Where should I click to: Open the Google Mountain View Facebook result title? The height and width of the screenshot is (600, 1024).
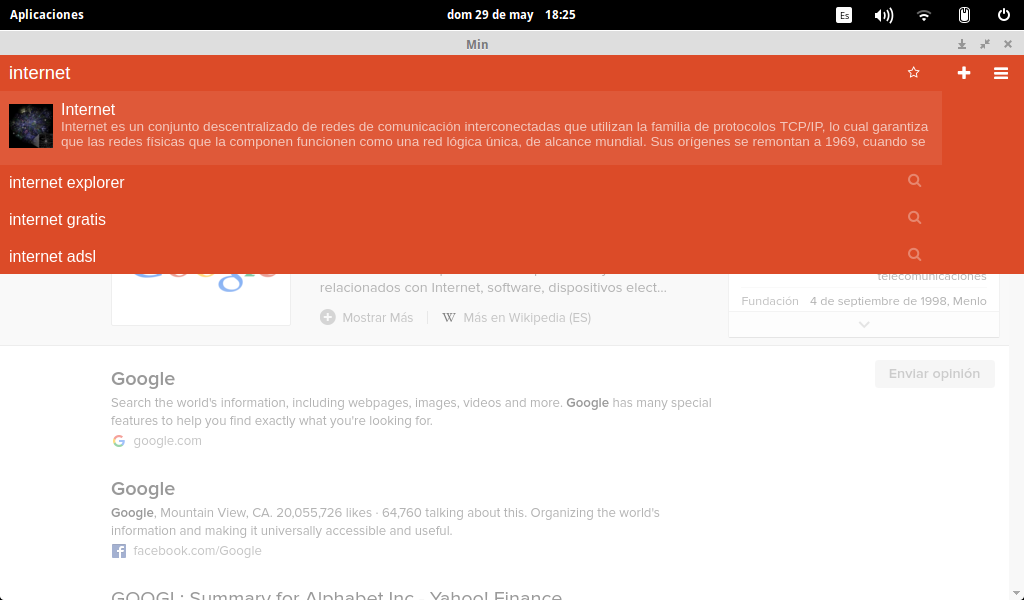(143, 488)
